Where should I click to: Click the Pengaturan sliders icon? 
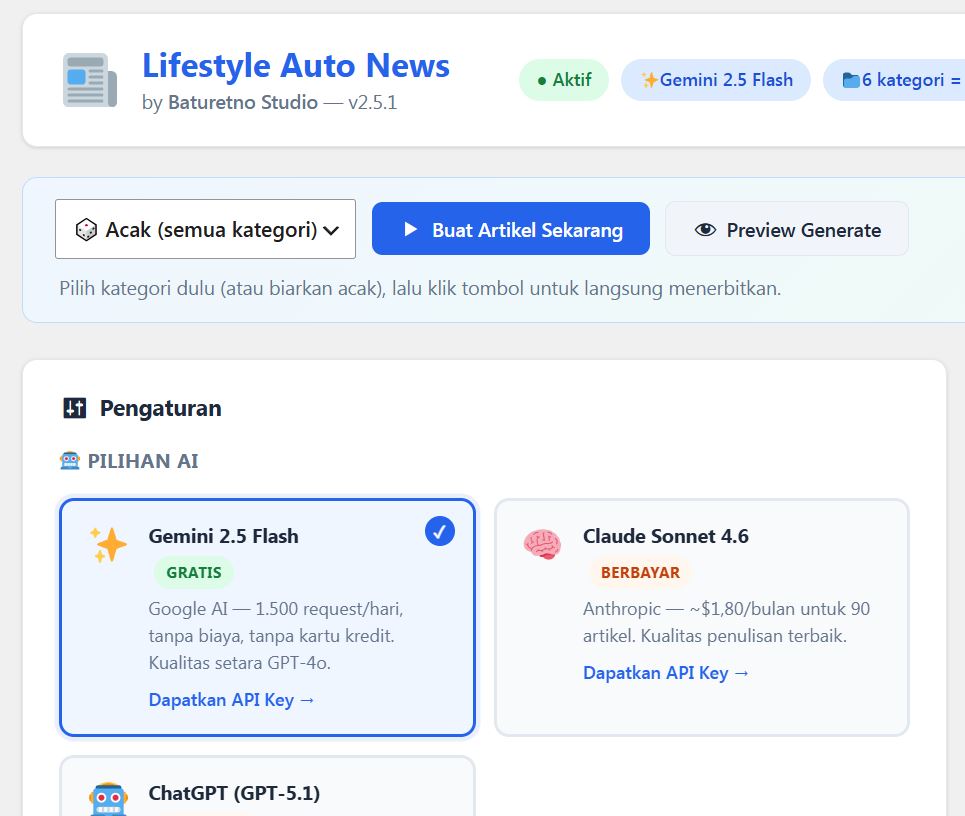74,408
